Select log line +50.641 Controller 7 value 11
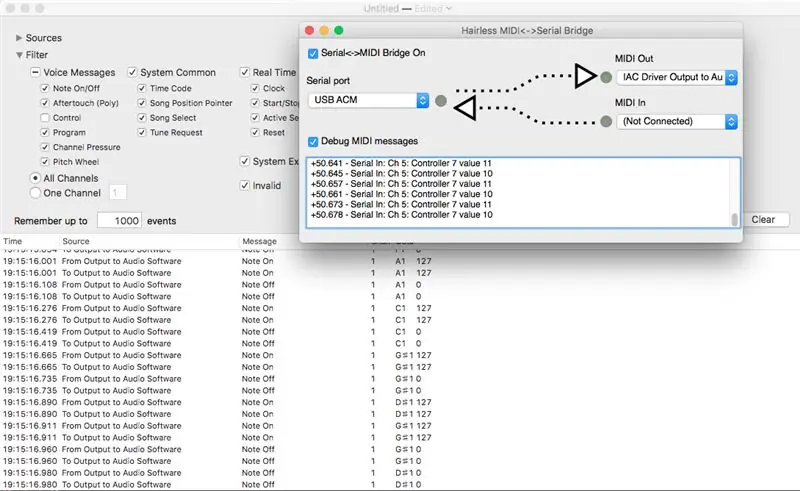 401,163
